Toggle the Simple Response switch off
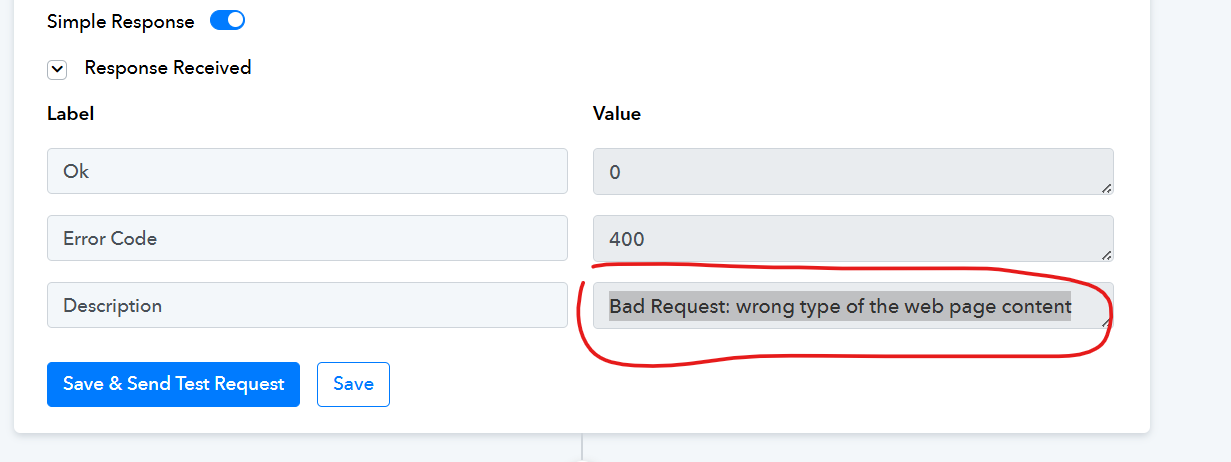The width and height of the screenshot is (1231, 462). click(x=227, y=21)
